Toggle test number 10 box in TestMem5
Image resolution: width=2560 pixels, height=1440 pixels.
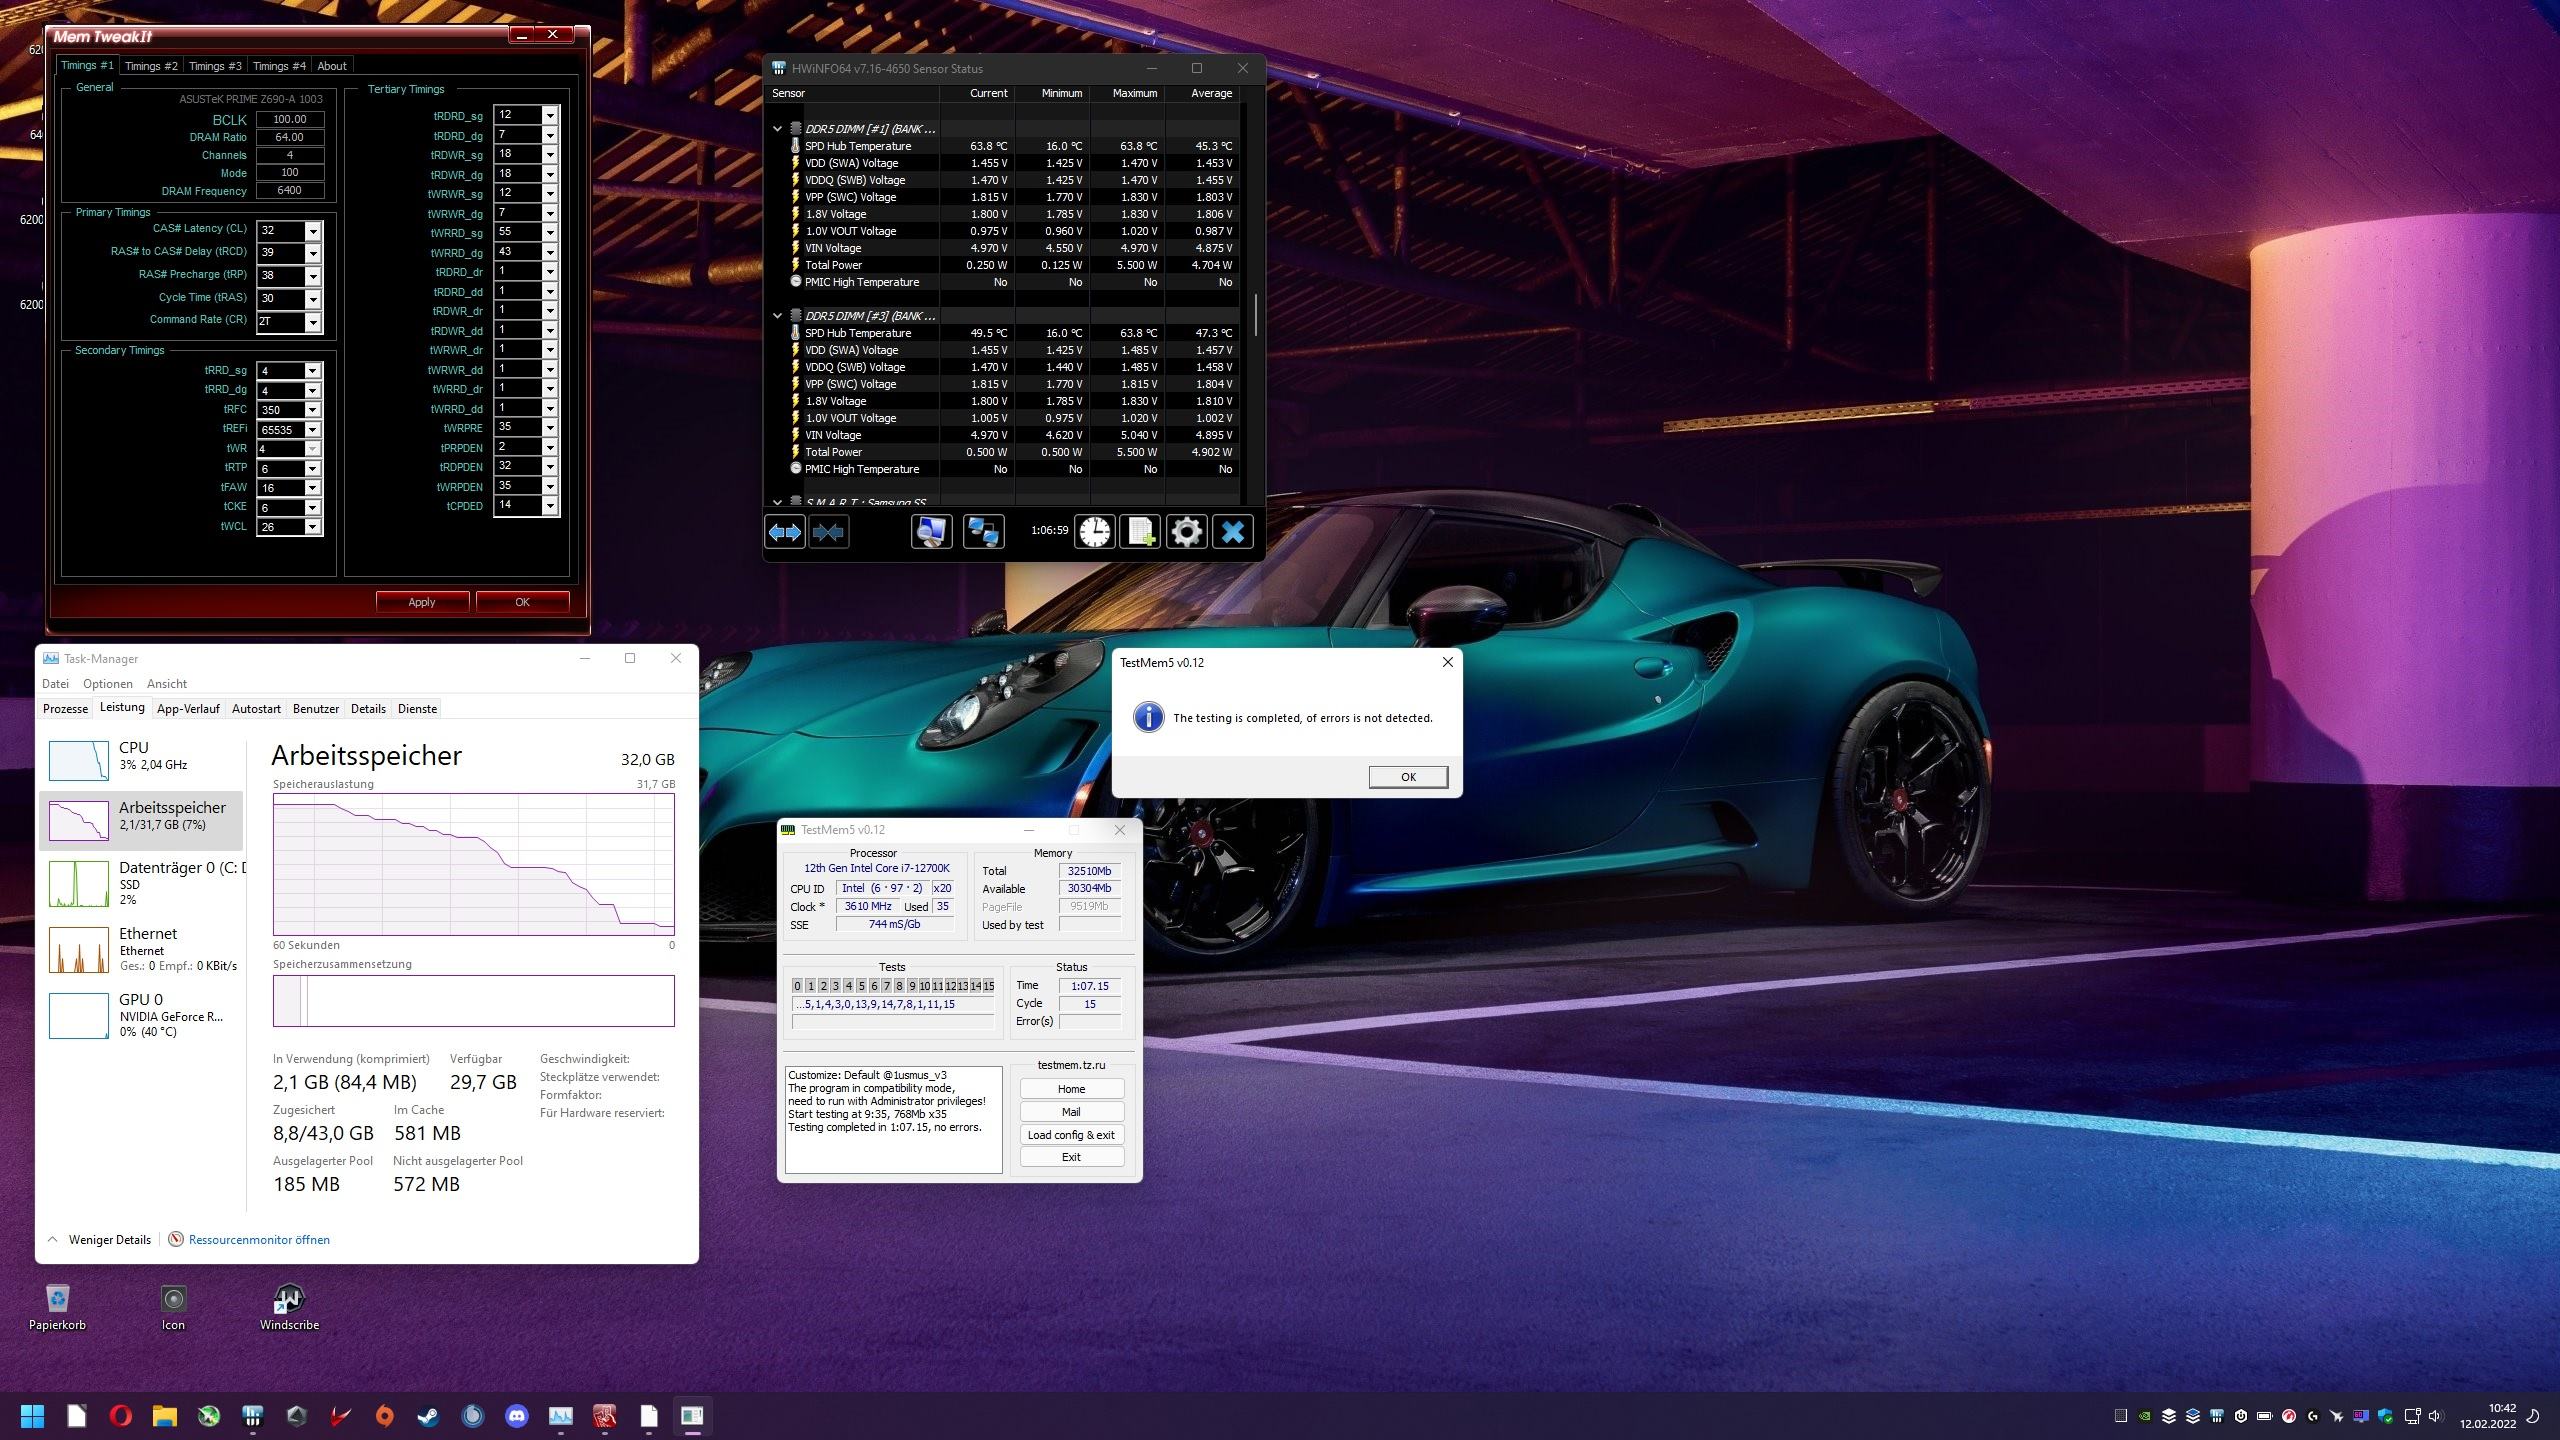[x=924, y=986]
